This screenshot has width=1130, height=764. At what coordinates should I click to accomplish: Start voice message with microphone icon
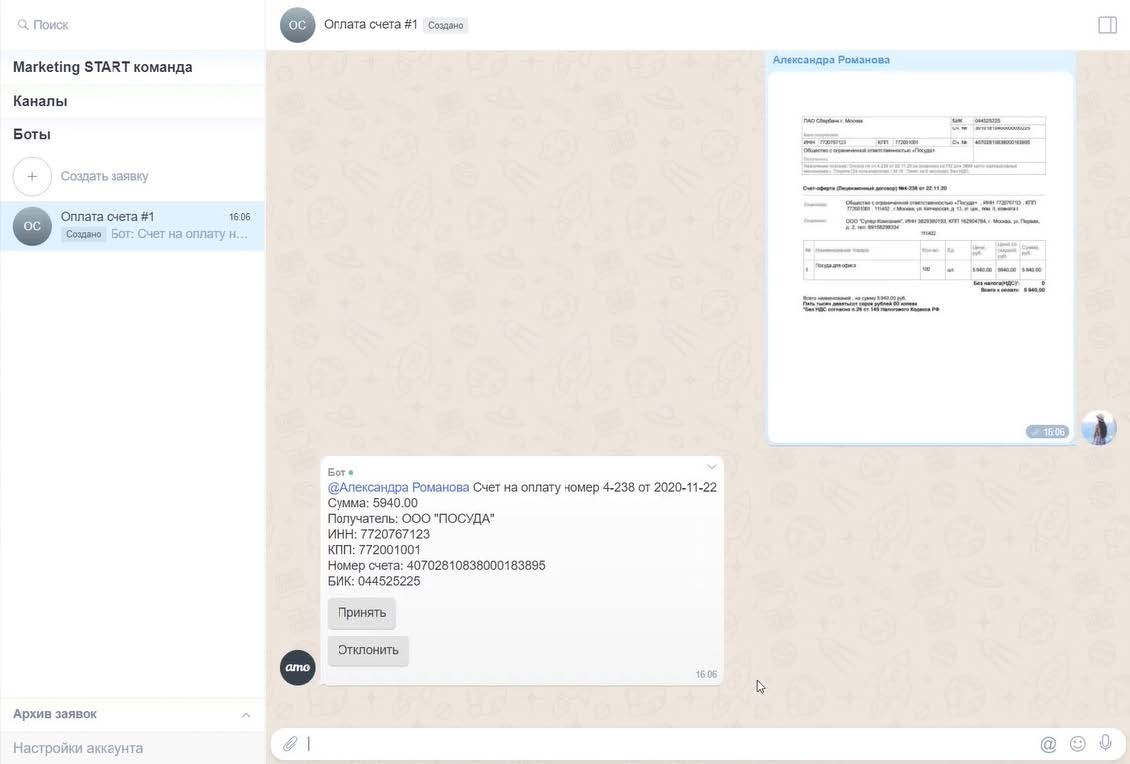(1106, 743)
